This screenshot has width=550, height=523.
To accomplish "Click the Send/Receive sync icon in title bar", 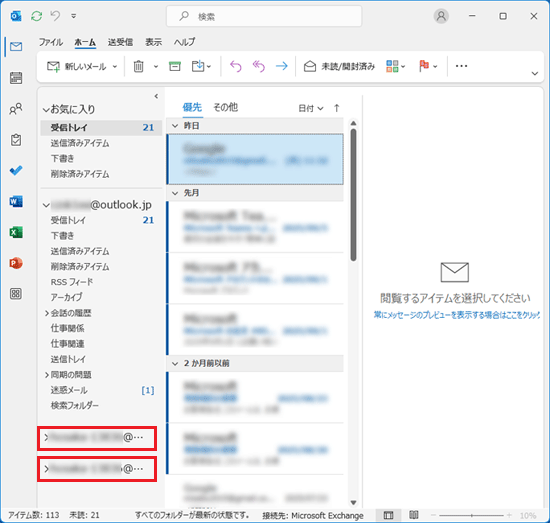I will point(36,16).
